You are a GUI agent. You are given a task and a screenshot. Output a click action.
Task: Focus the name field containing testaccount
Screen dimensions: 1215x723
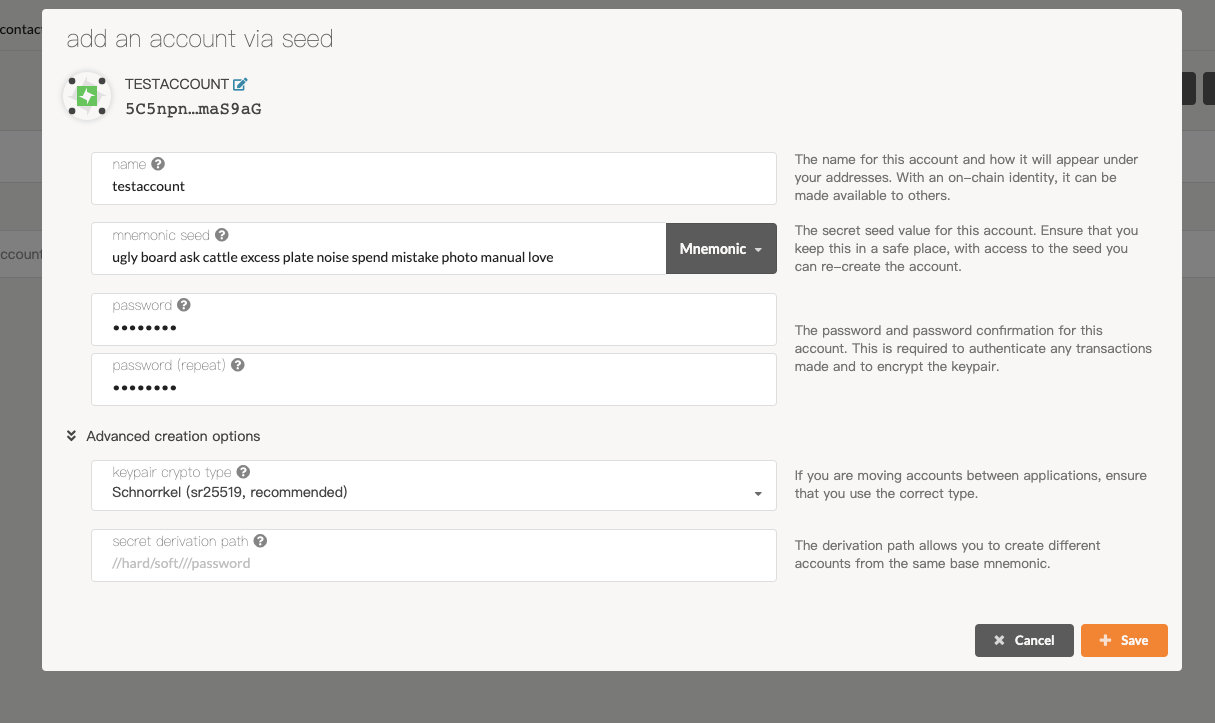(x=433, y=186)
